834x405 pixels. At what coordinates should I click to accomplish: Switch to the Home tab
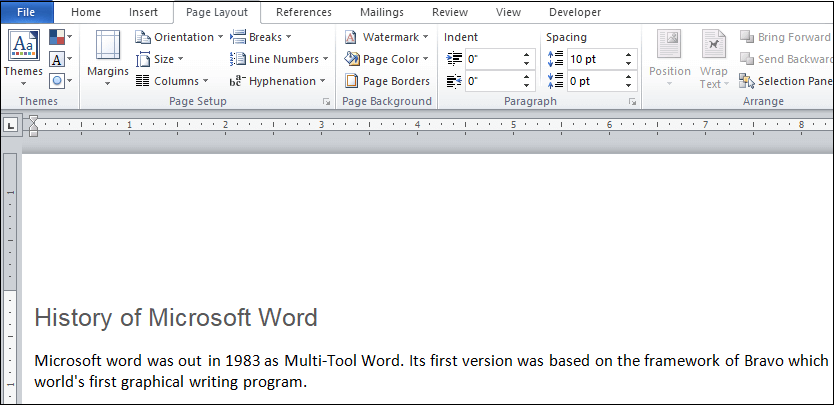86,12
